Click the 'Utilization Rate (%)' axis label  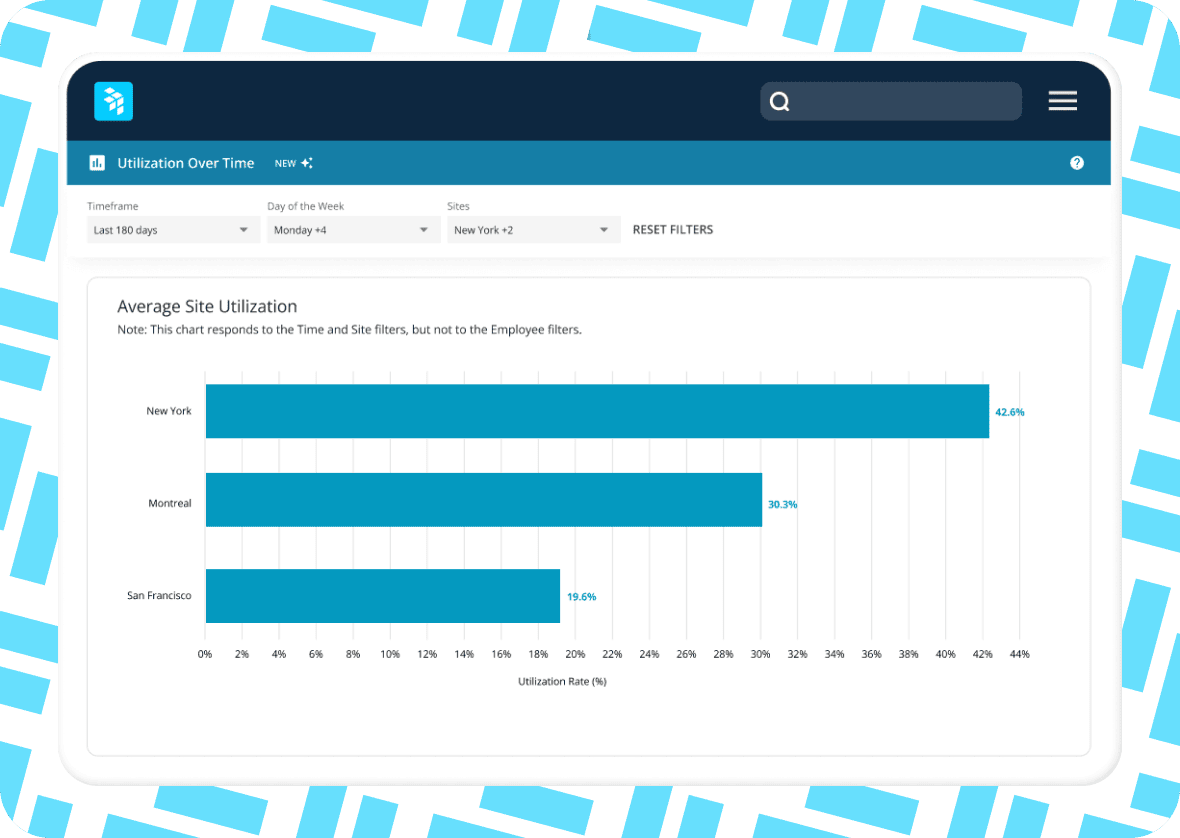point(562,681)
